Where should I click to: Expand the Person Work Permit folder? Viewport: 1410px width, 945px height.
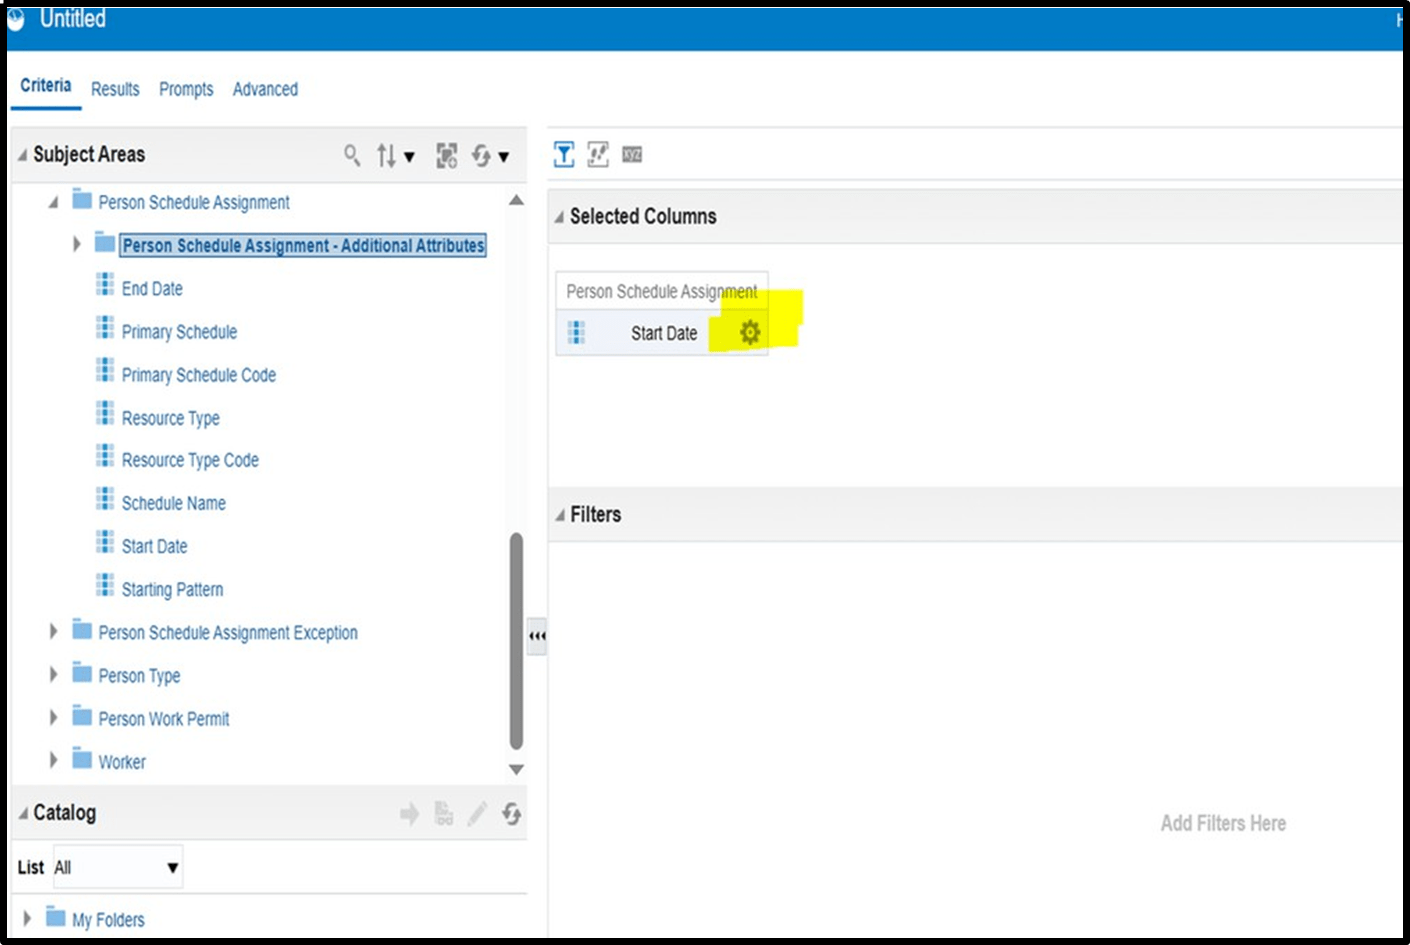coord(54,717)
